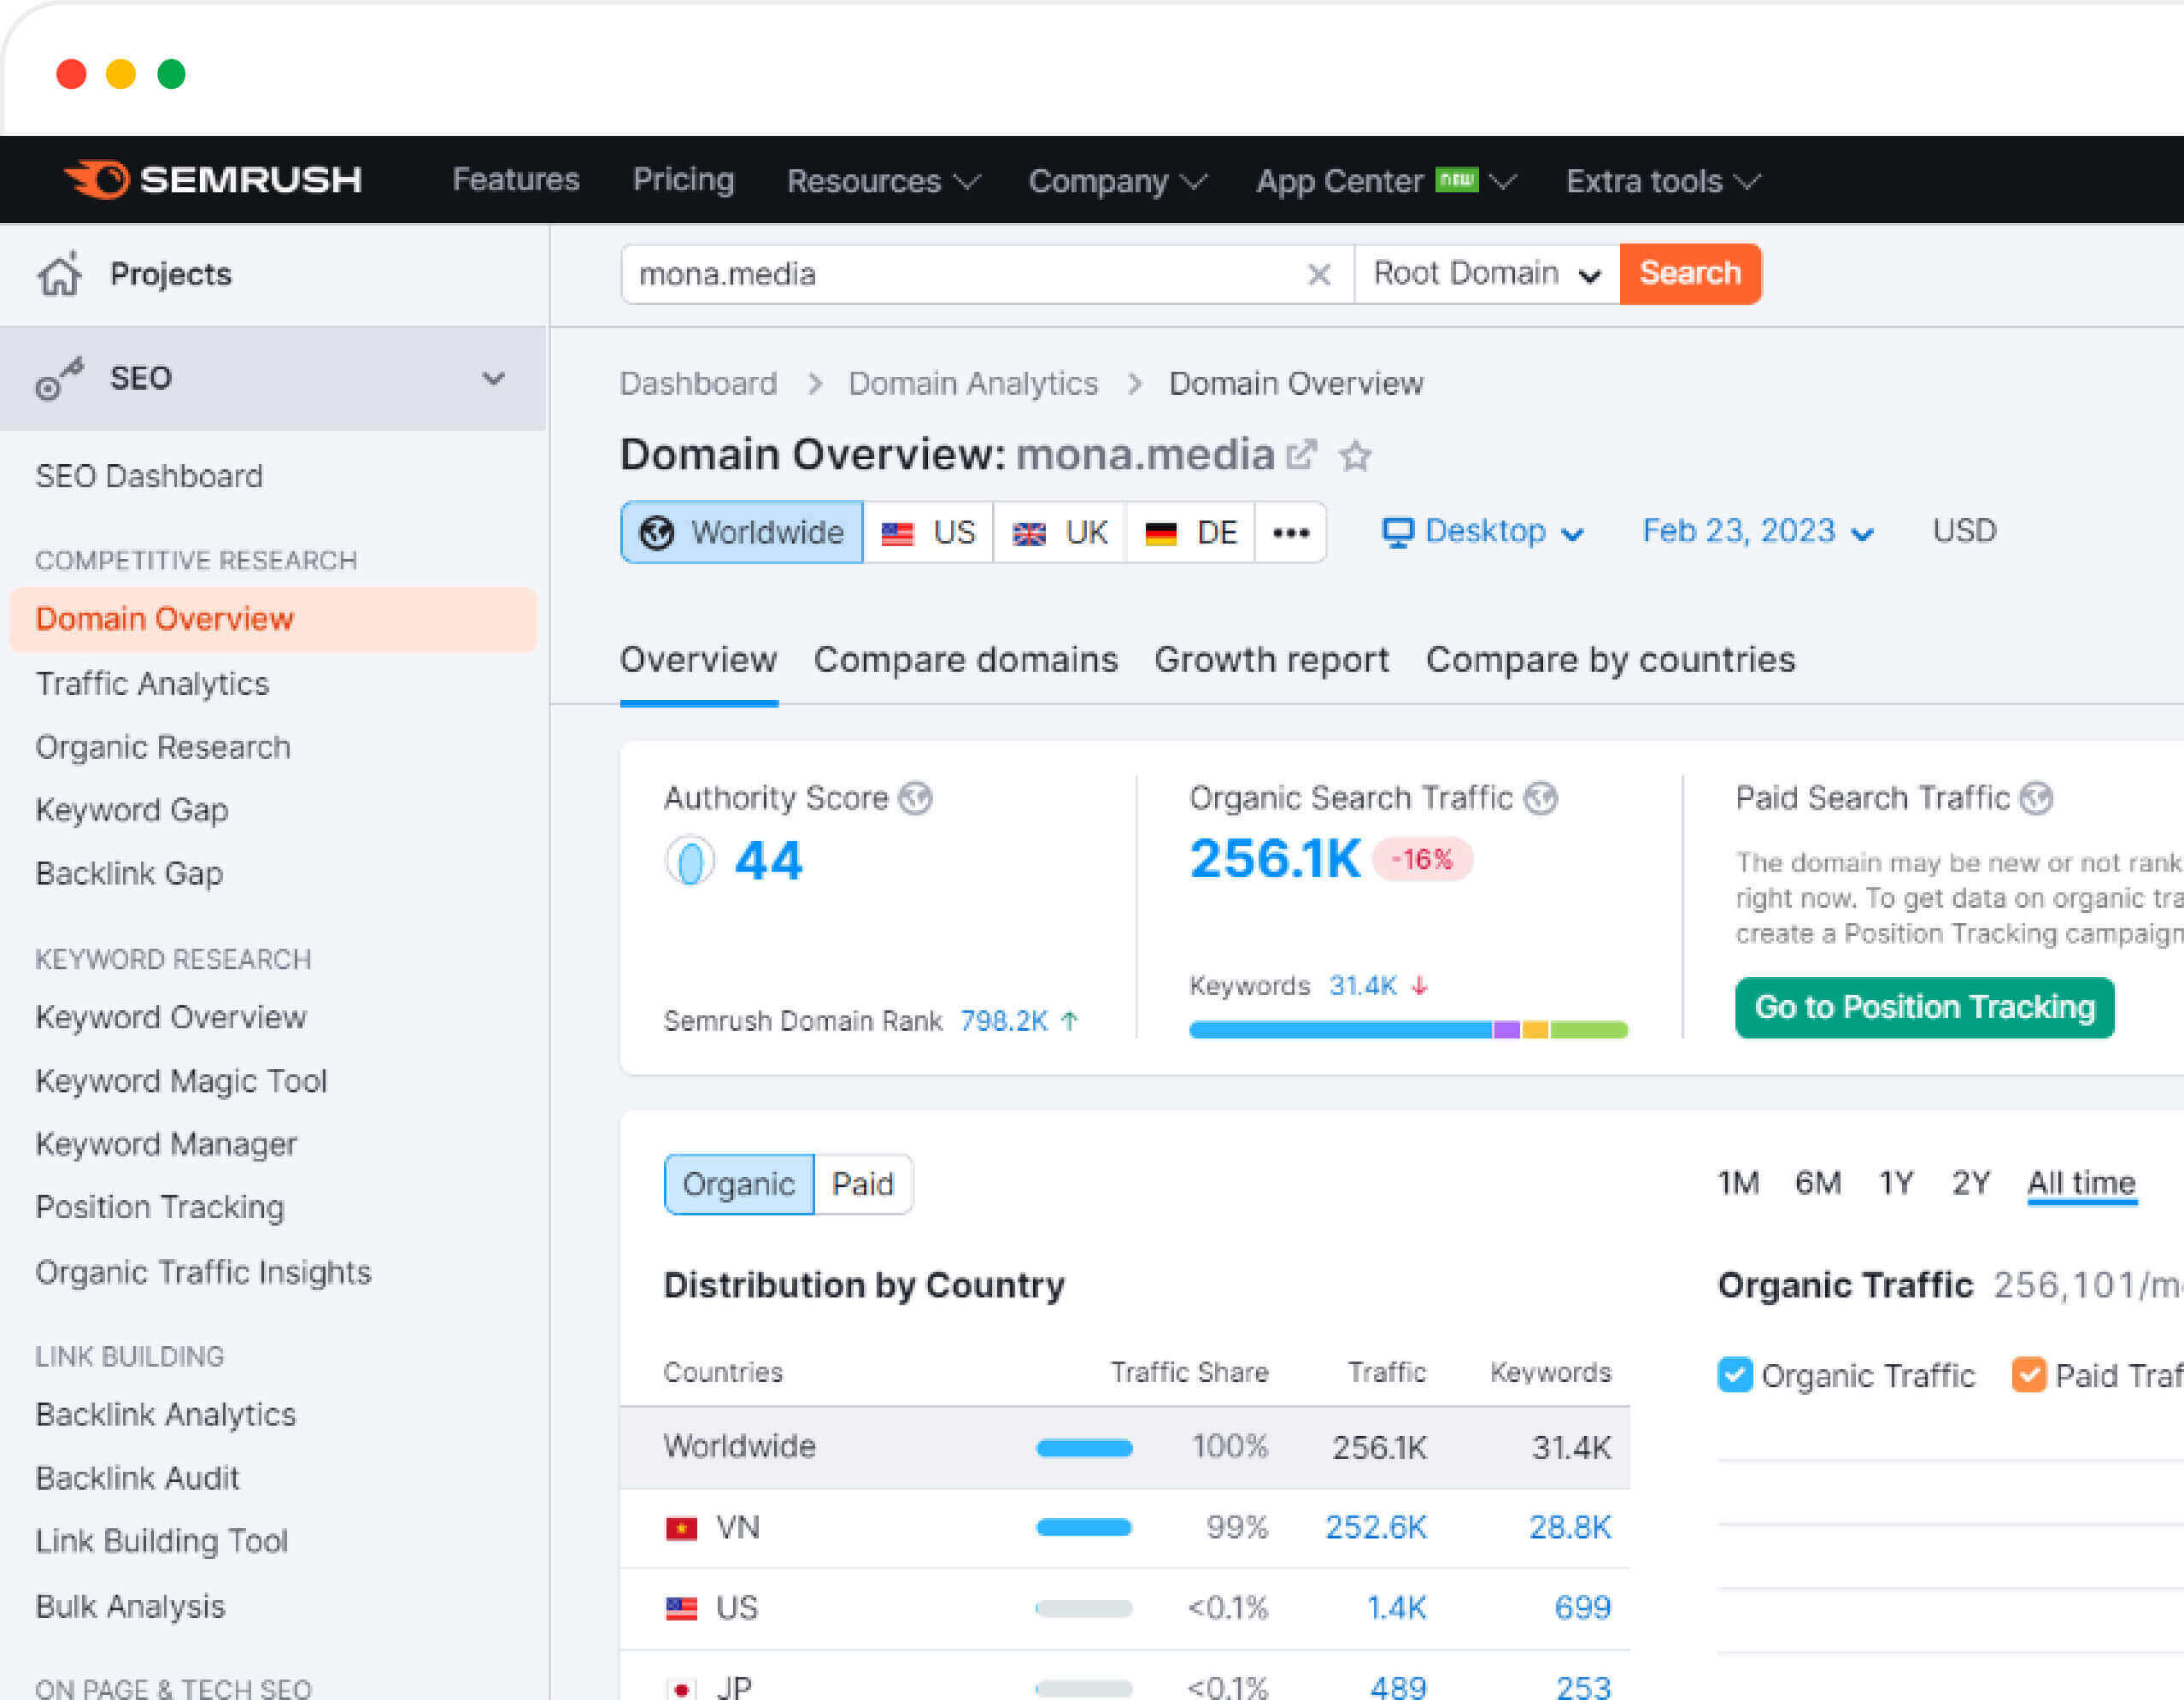Click Go to Position Tracking button

(1924, 1007)
